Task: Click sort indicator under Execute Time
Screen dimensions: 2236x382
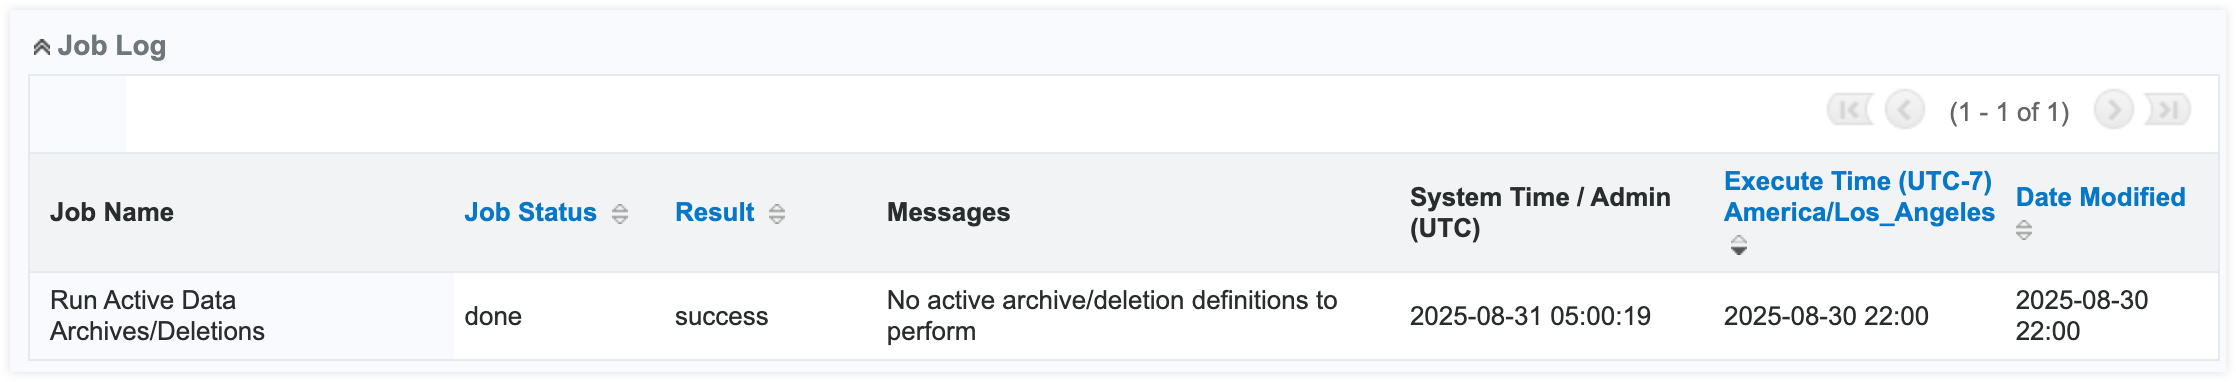Action: pos(1739,245)
